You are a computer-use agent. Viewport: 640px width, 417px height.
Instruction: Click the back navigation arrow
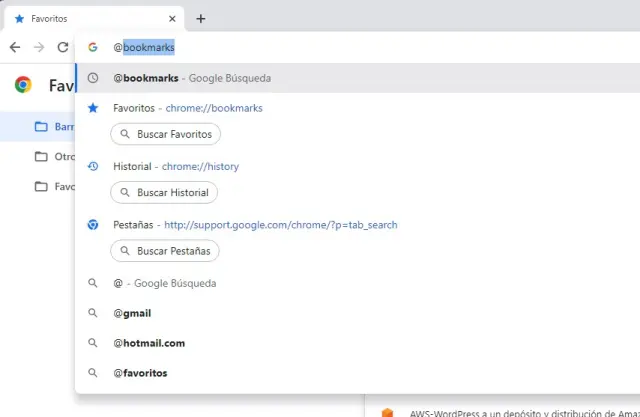(x=15, y=47)
